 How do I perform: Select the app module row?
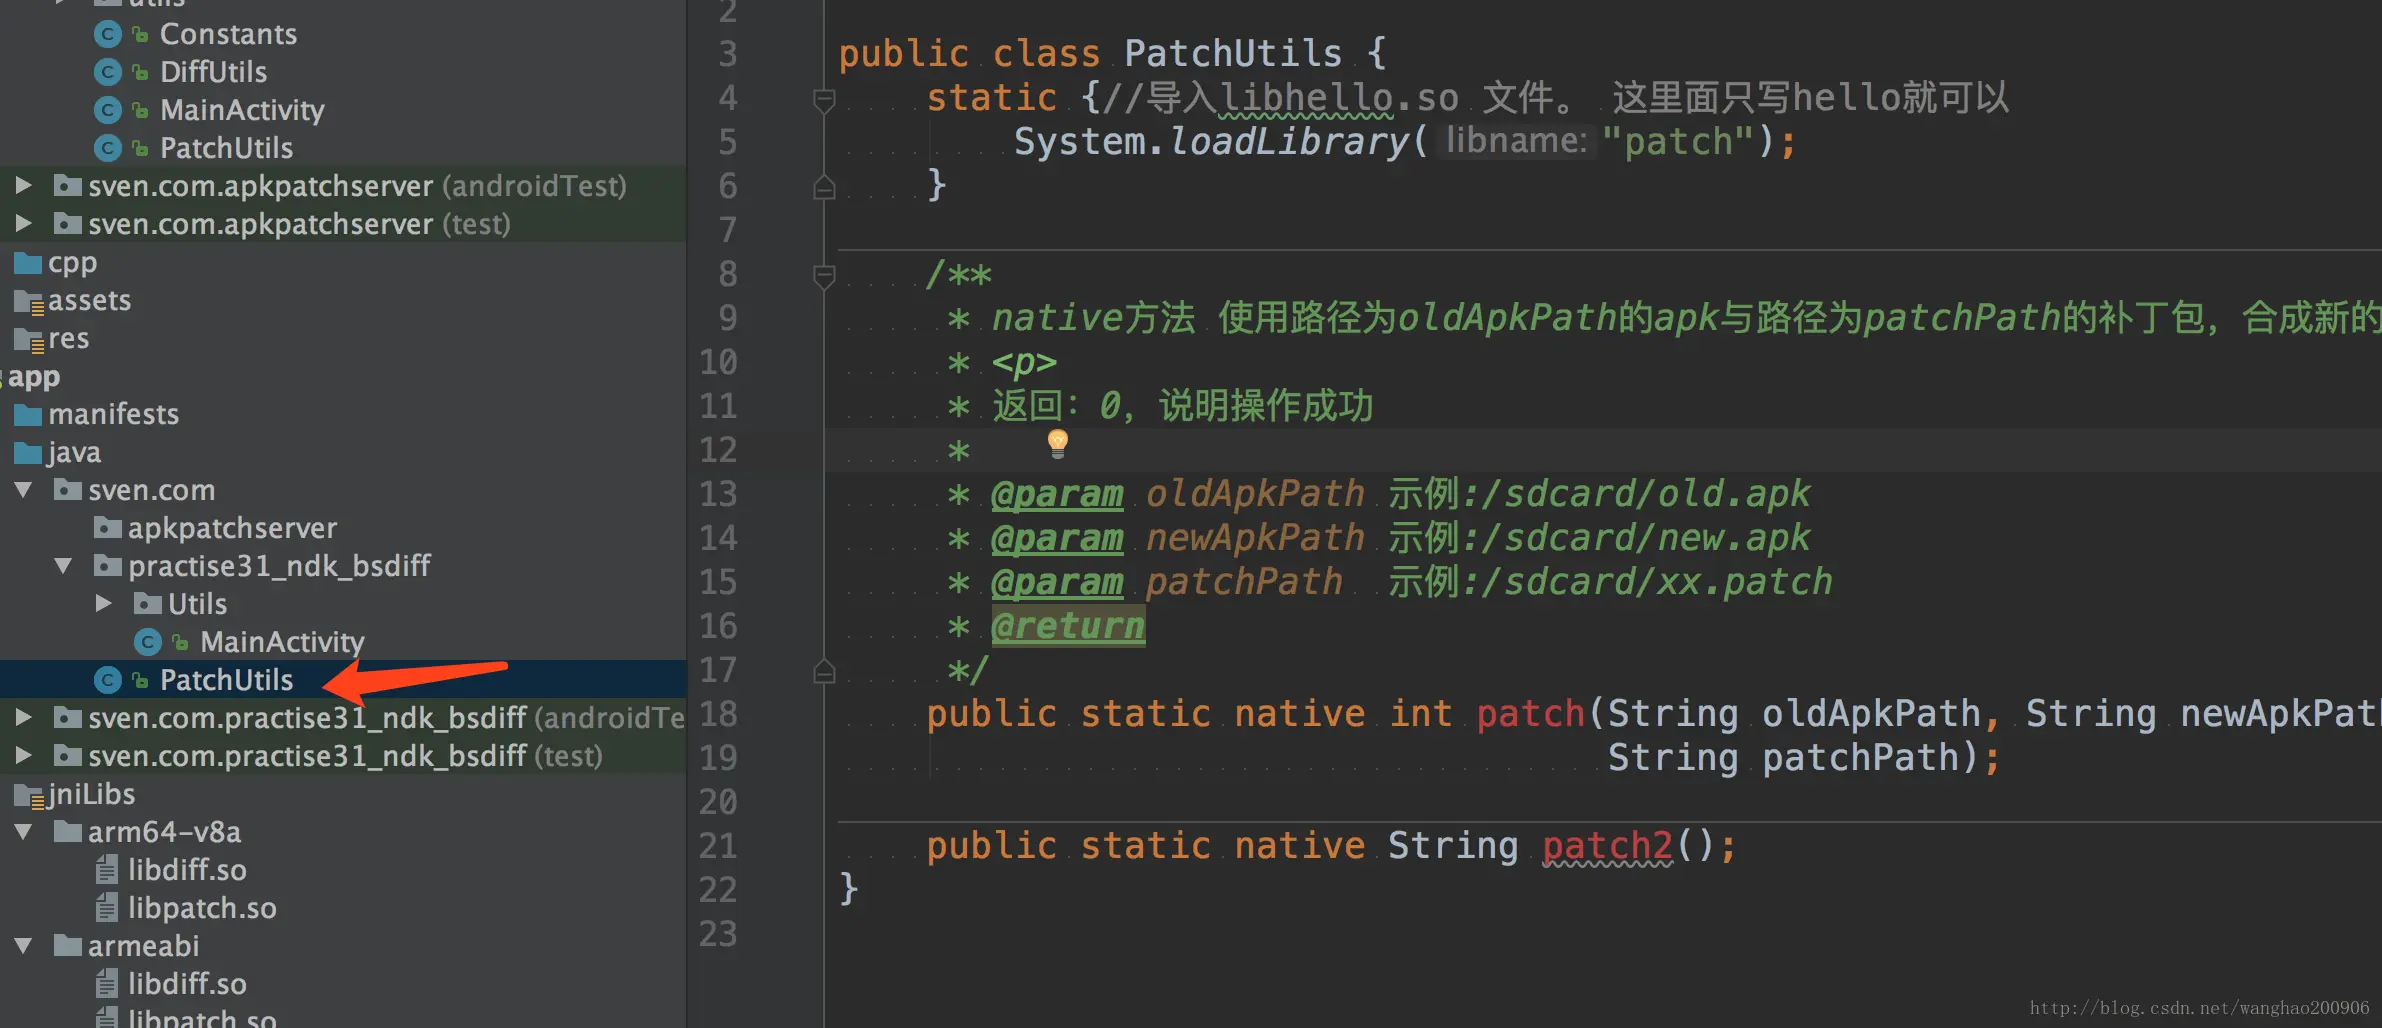(343, 377)
